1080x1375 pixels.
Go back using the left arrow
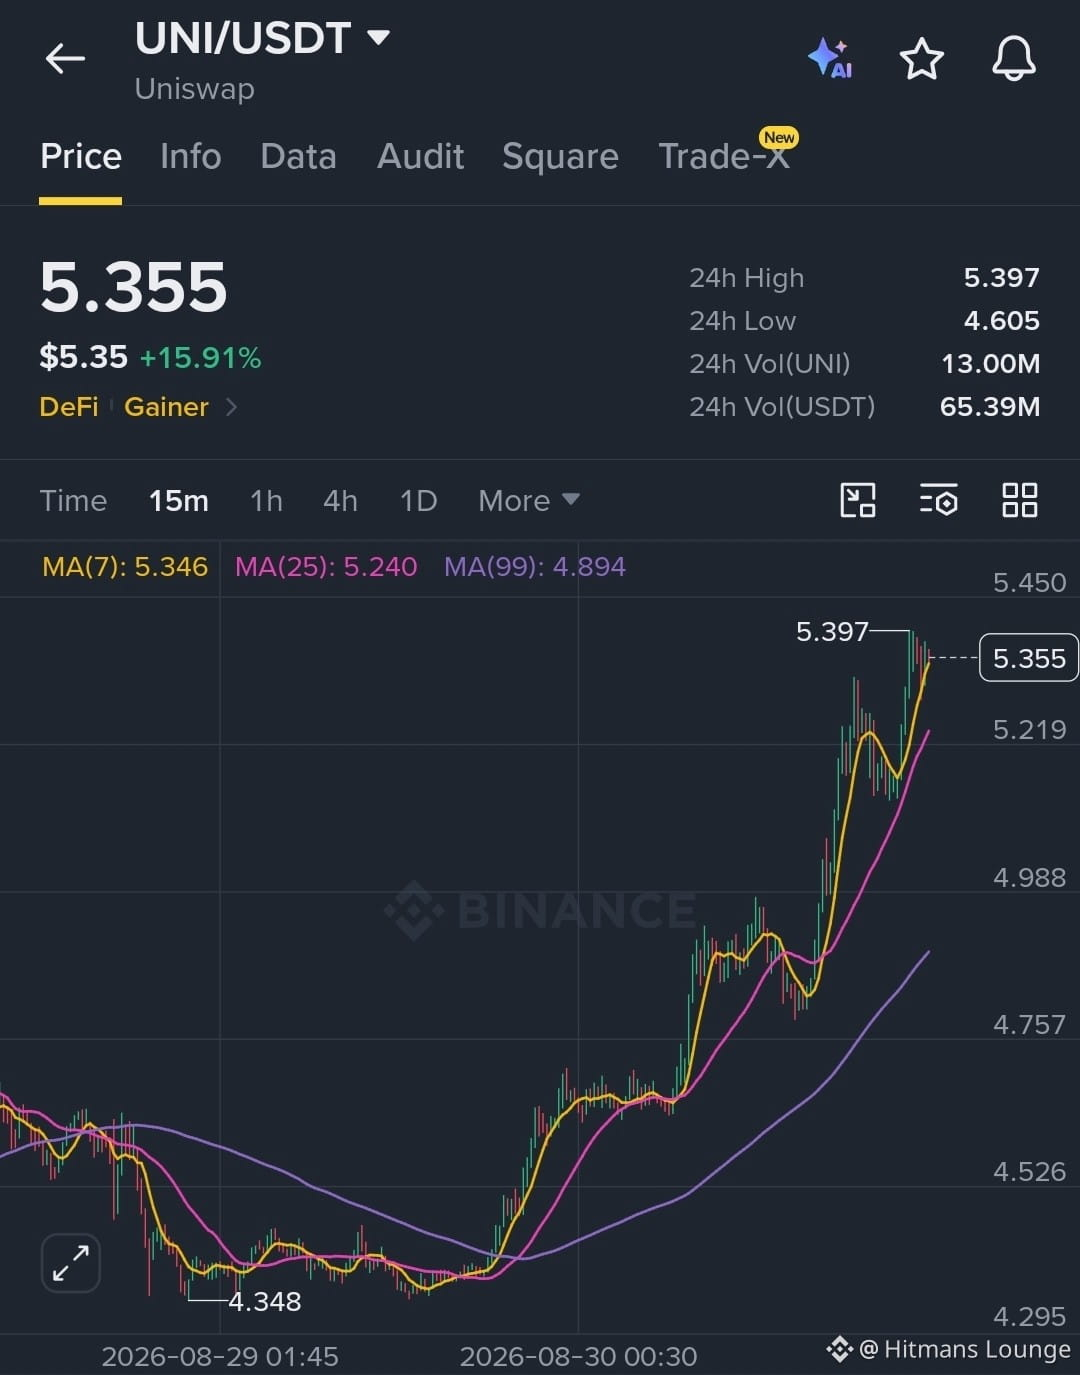(65, 59)
